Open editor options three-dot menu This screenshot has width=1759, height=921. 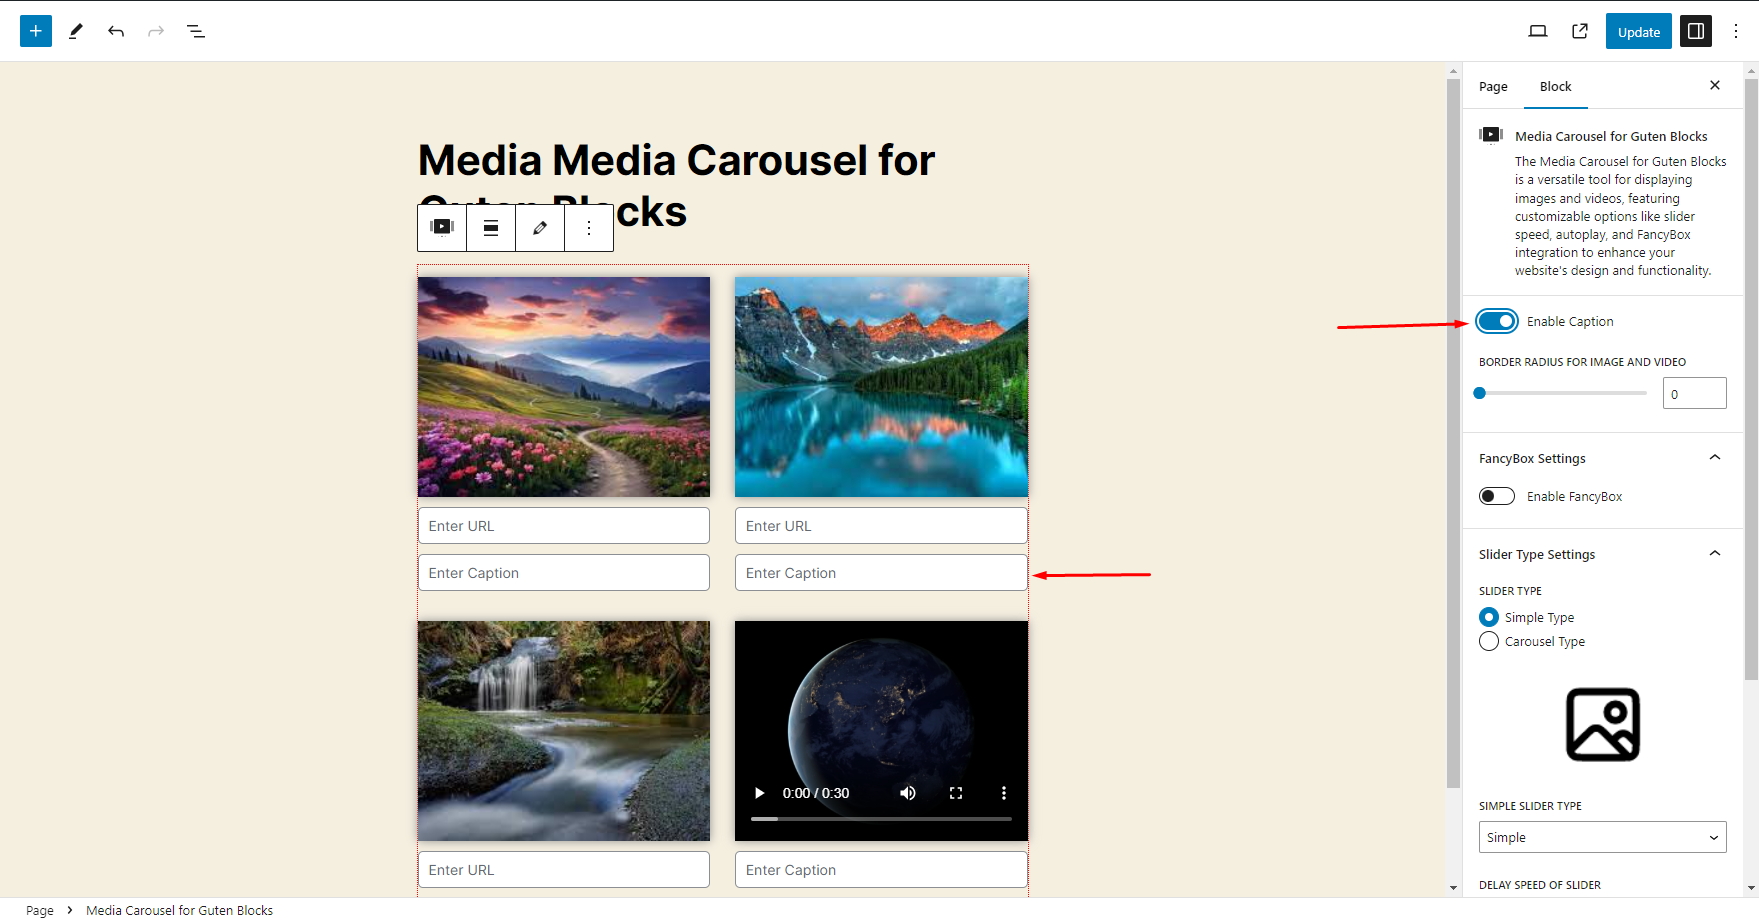pyautogui.click(x=1736, y=31)
